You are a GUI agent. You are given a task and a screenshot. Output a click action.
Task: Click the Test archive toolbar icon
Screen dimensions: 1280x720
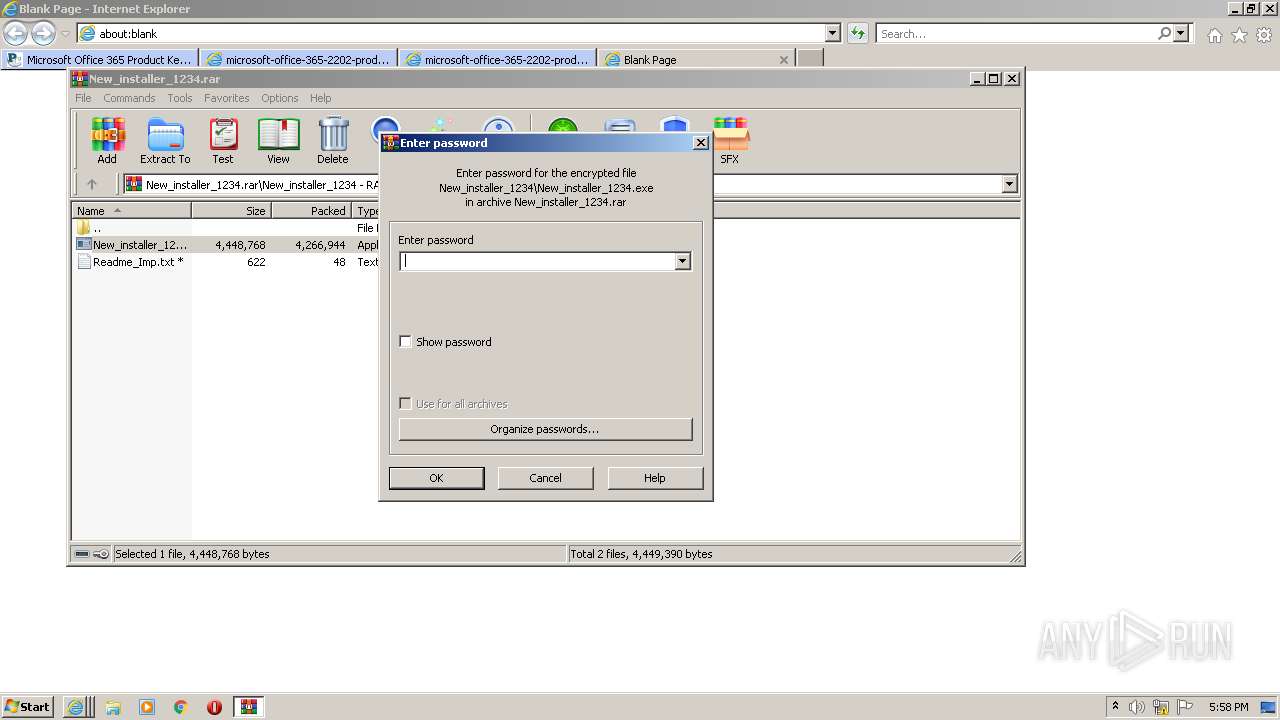tap(222, 141)
